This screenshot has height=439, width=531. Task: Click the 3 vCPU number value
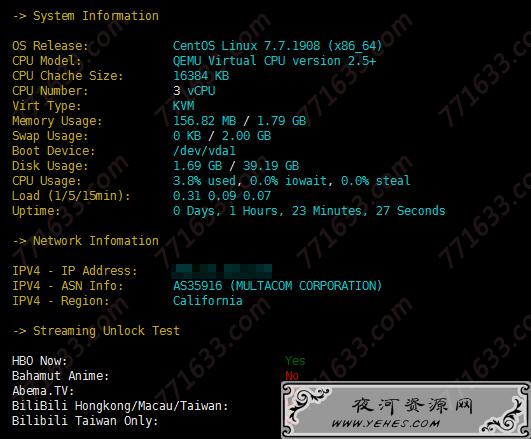(194, 90)
